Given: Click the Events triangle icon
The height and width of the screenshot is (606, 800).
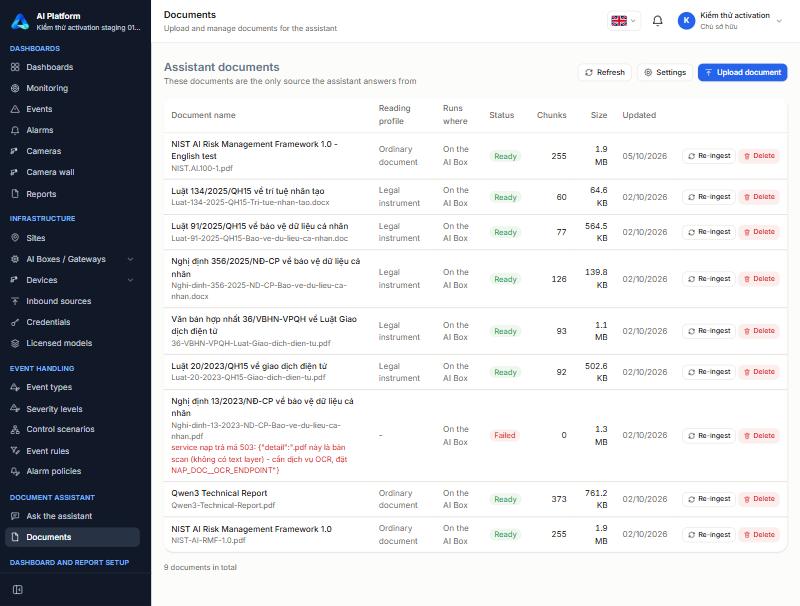Looking at the screenshot, I should click(x=15, y=109).
